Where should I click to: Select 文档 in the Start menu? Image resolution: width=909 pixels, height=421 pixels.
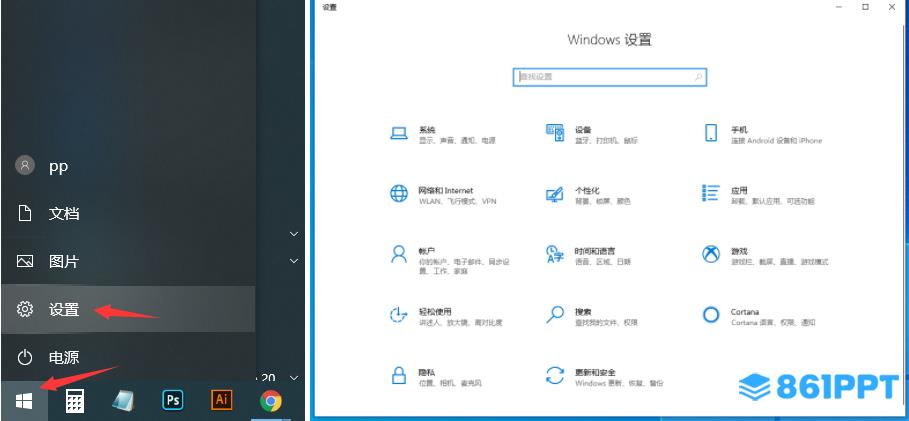click(x=128, y=213)
